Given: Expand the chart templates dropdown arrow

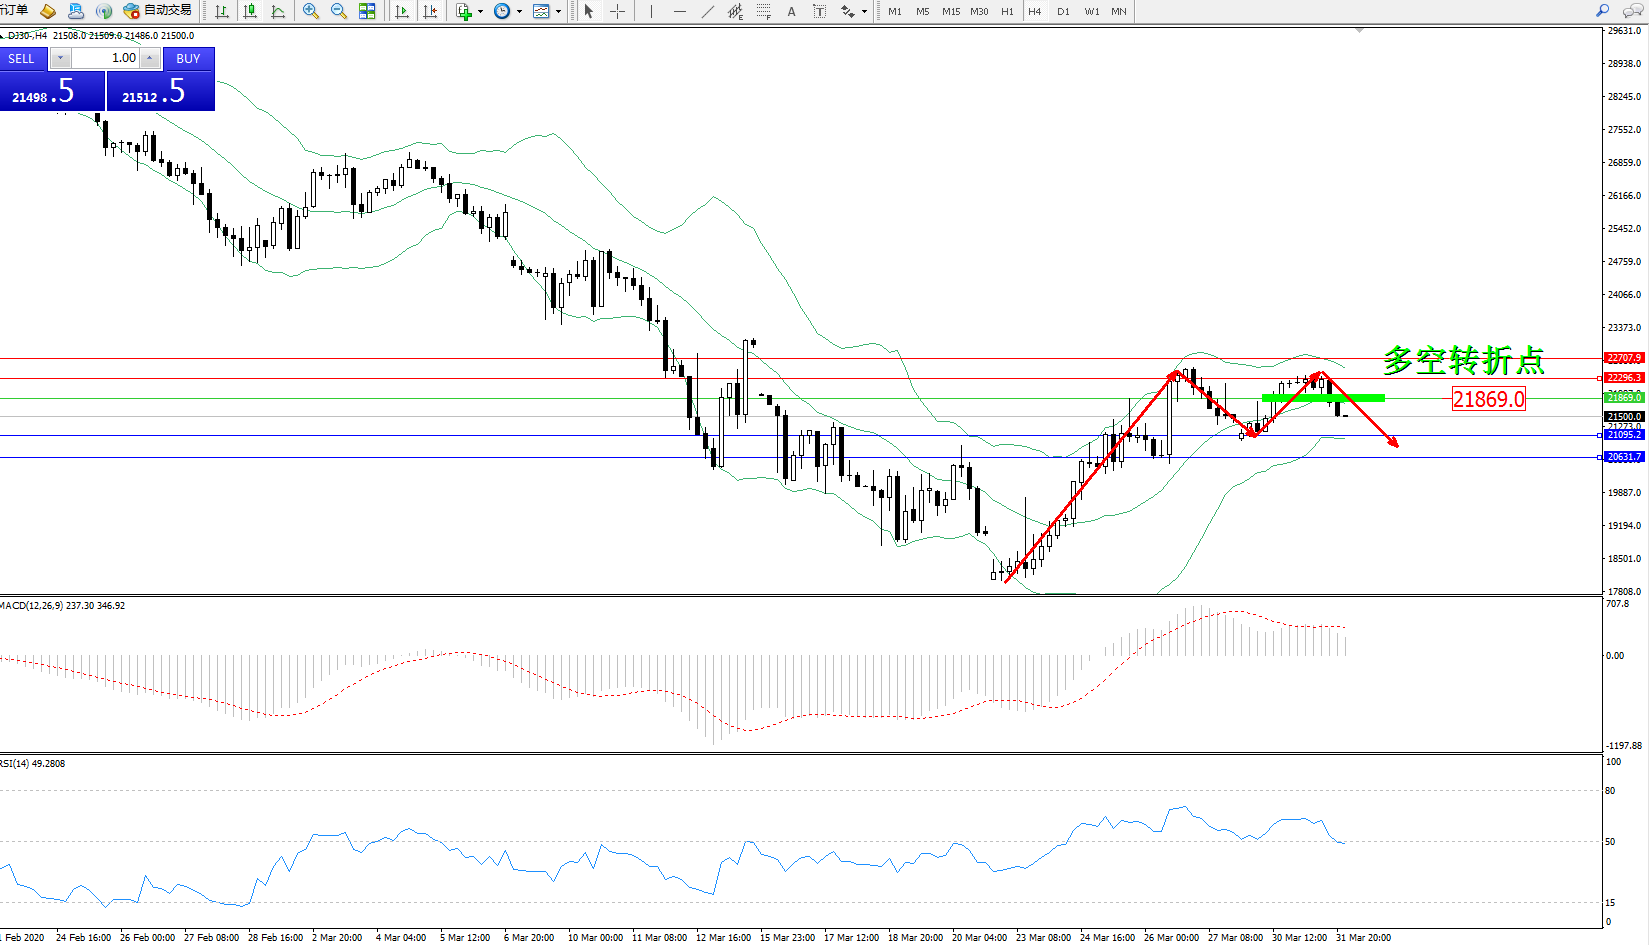Looking at the screenshot, I should (x=558, y=12).
